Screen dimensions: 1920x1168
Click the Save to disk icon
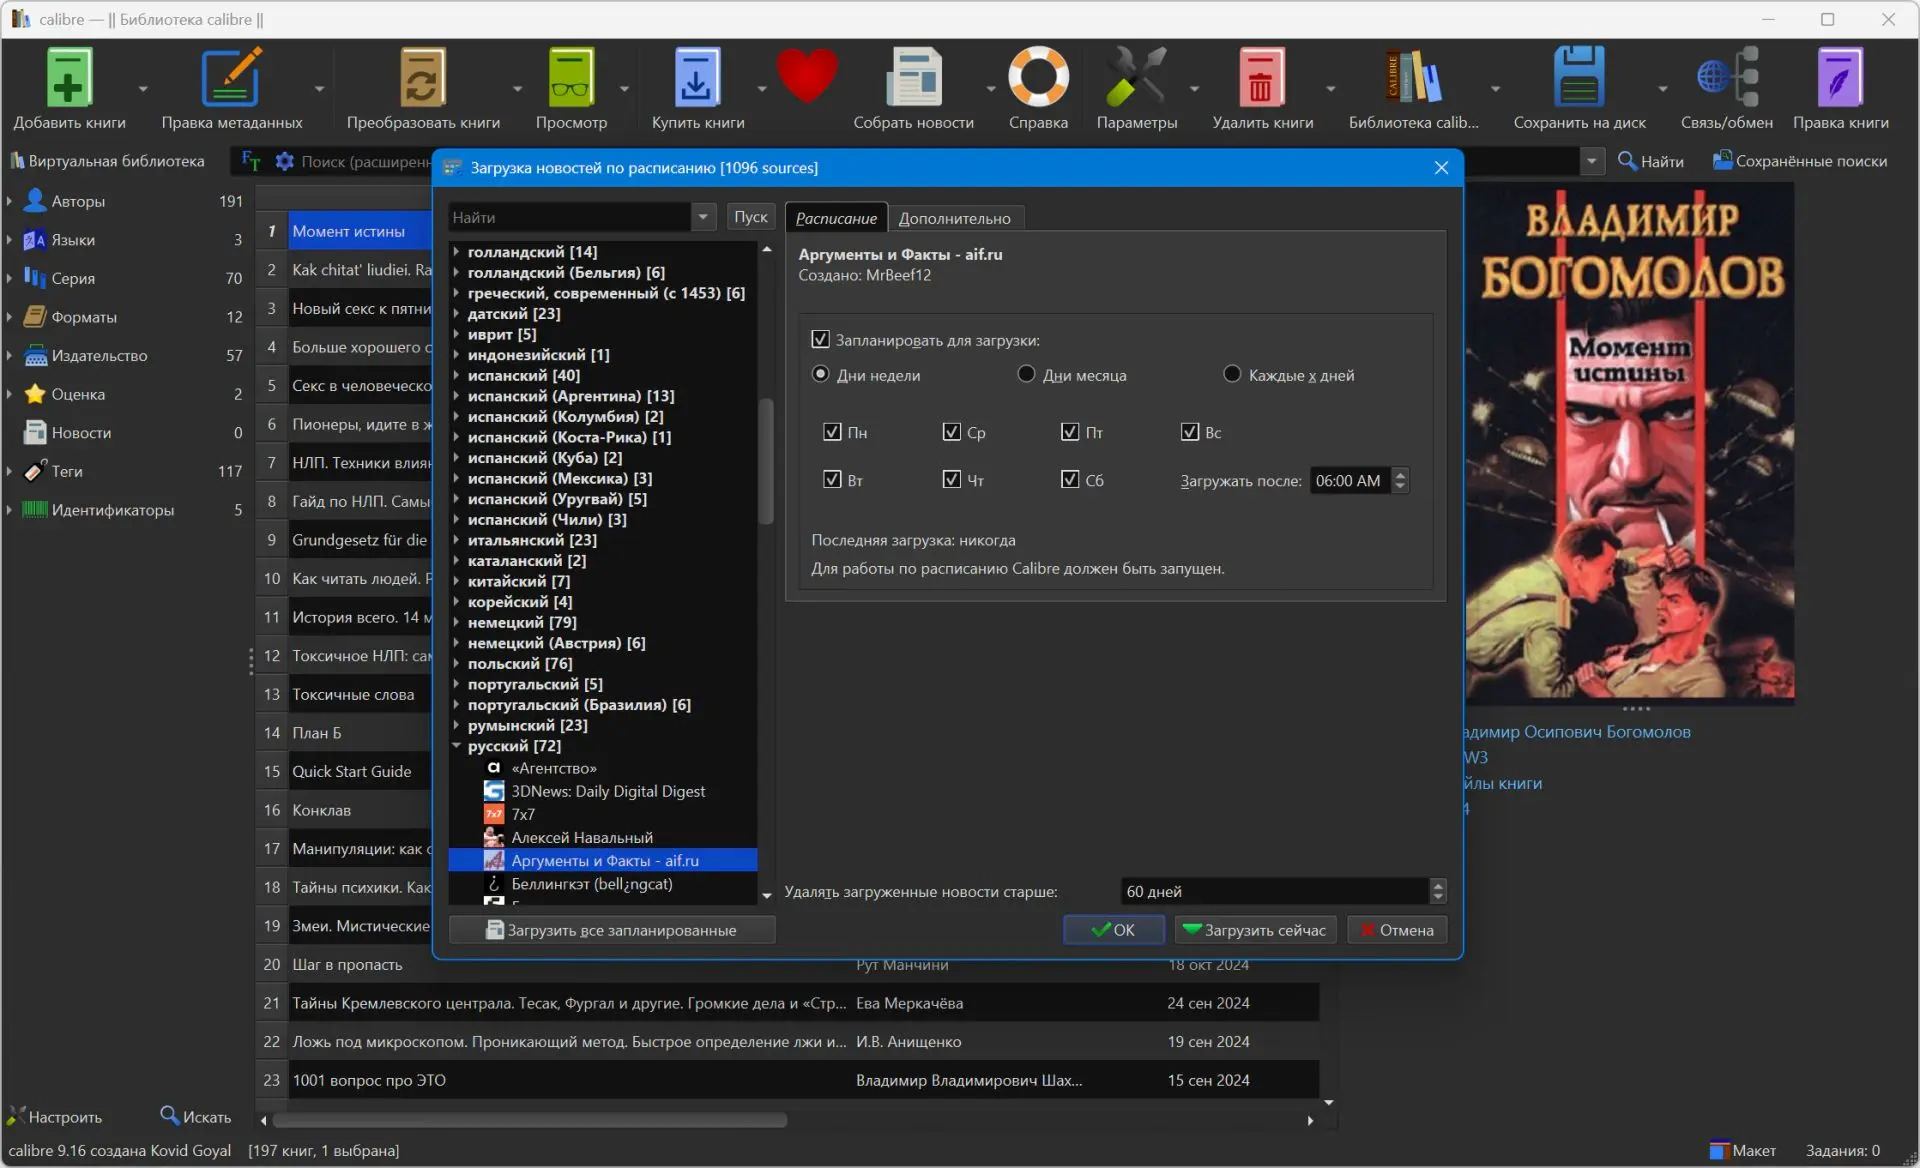pos(1578,78)
